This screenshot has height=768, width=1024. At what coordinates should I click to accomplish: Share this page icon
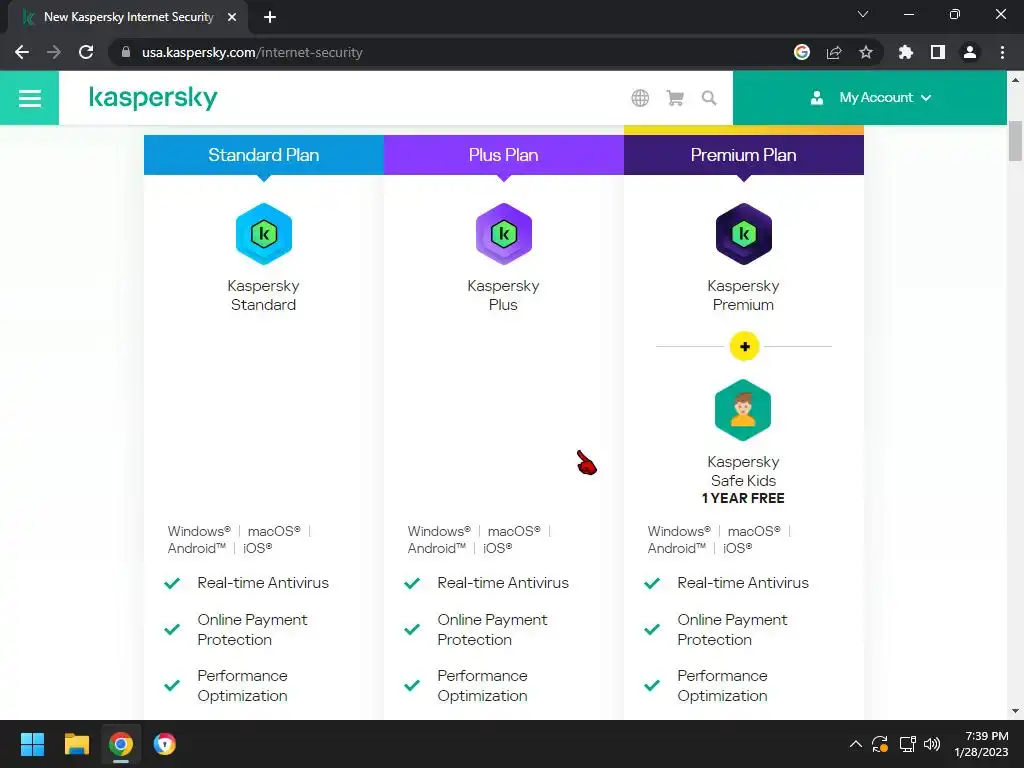pos(834,52)
